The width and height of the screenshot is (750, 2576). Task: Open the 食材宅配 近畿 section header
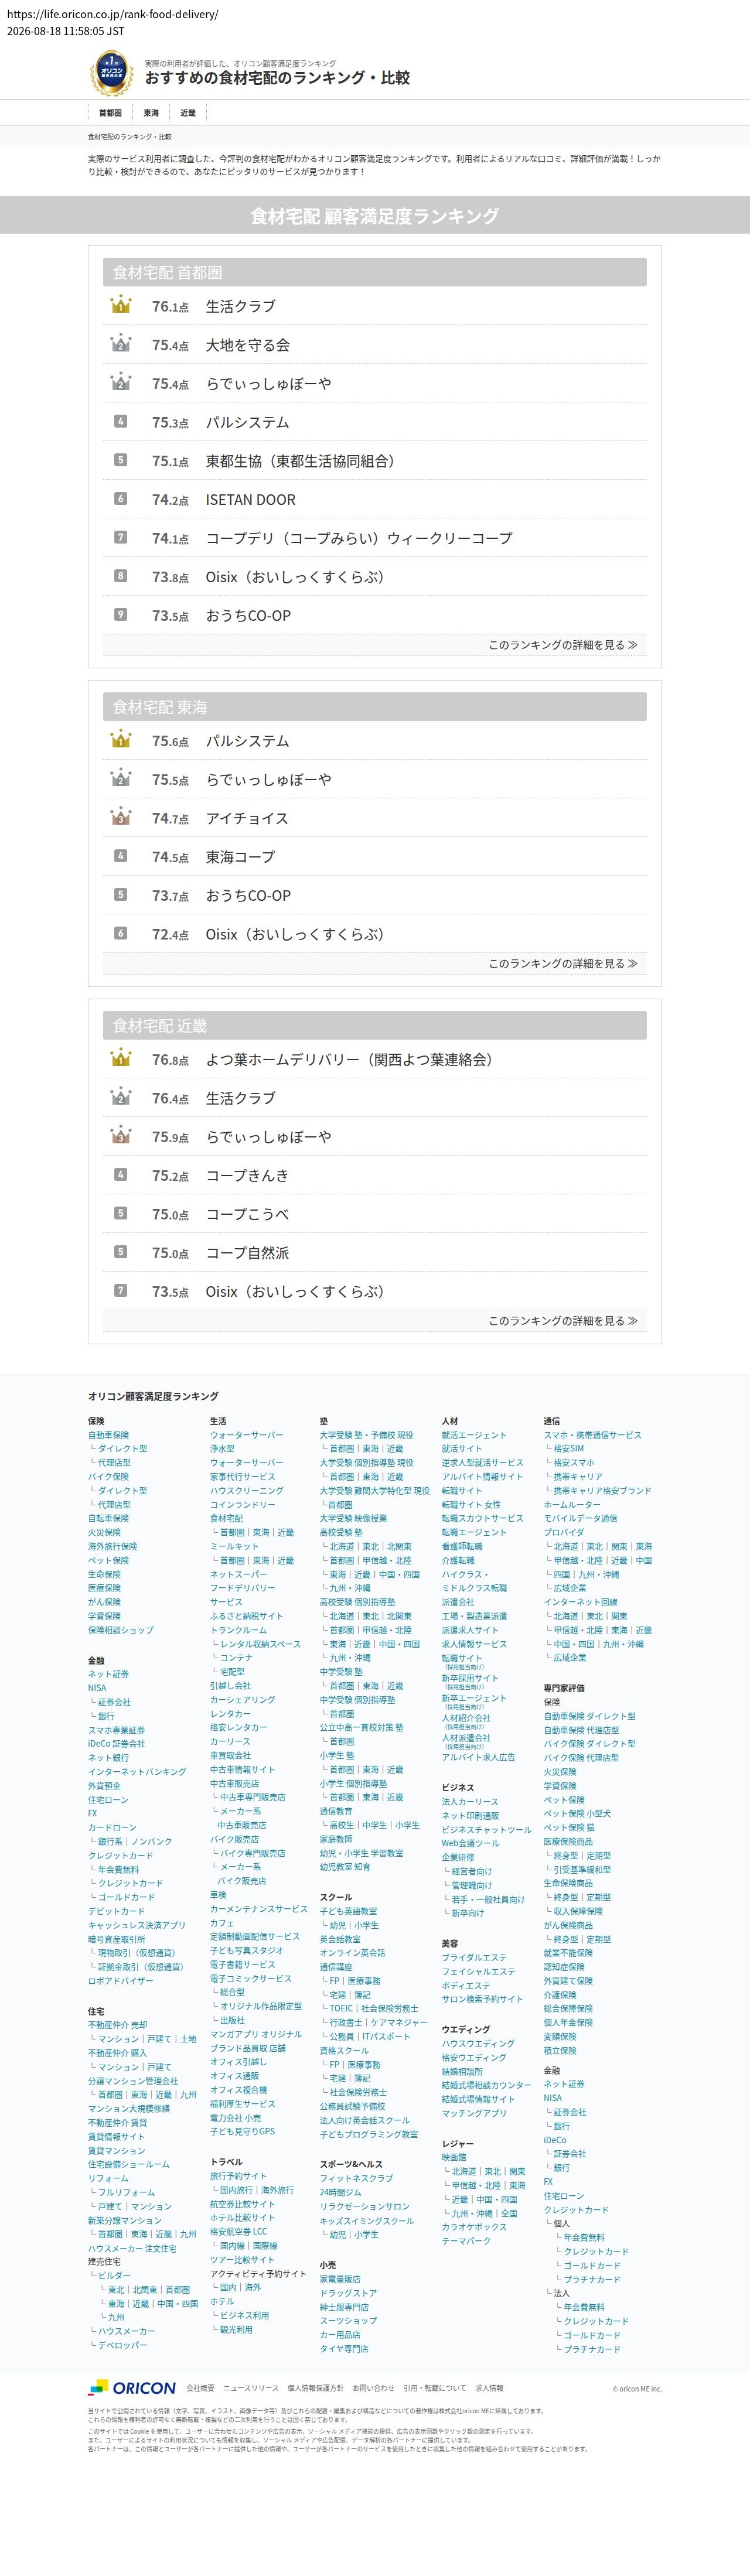[374, 1025]
